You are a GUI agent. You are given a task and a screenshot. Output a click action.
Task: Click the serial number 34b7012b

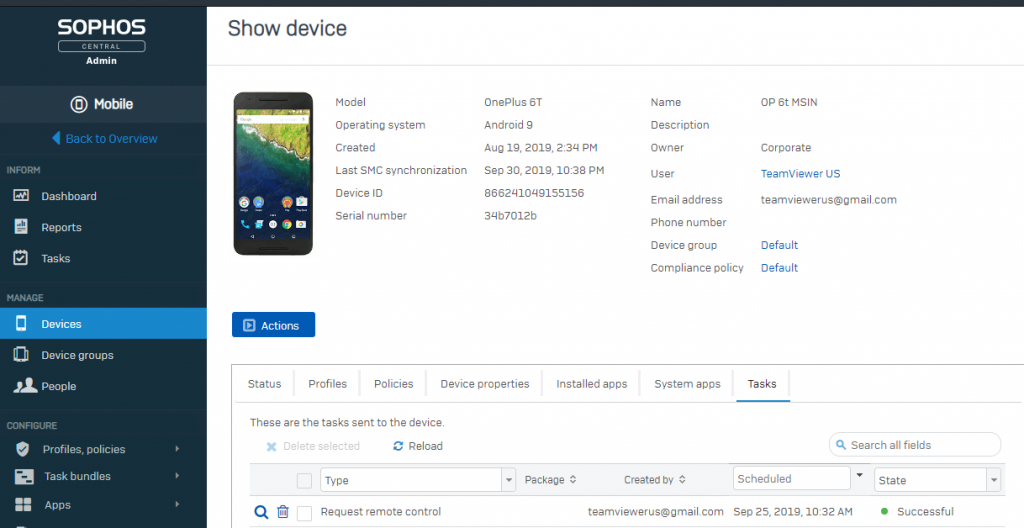(x=510, y=216)
